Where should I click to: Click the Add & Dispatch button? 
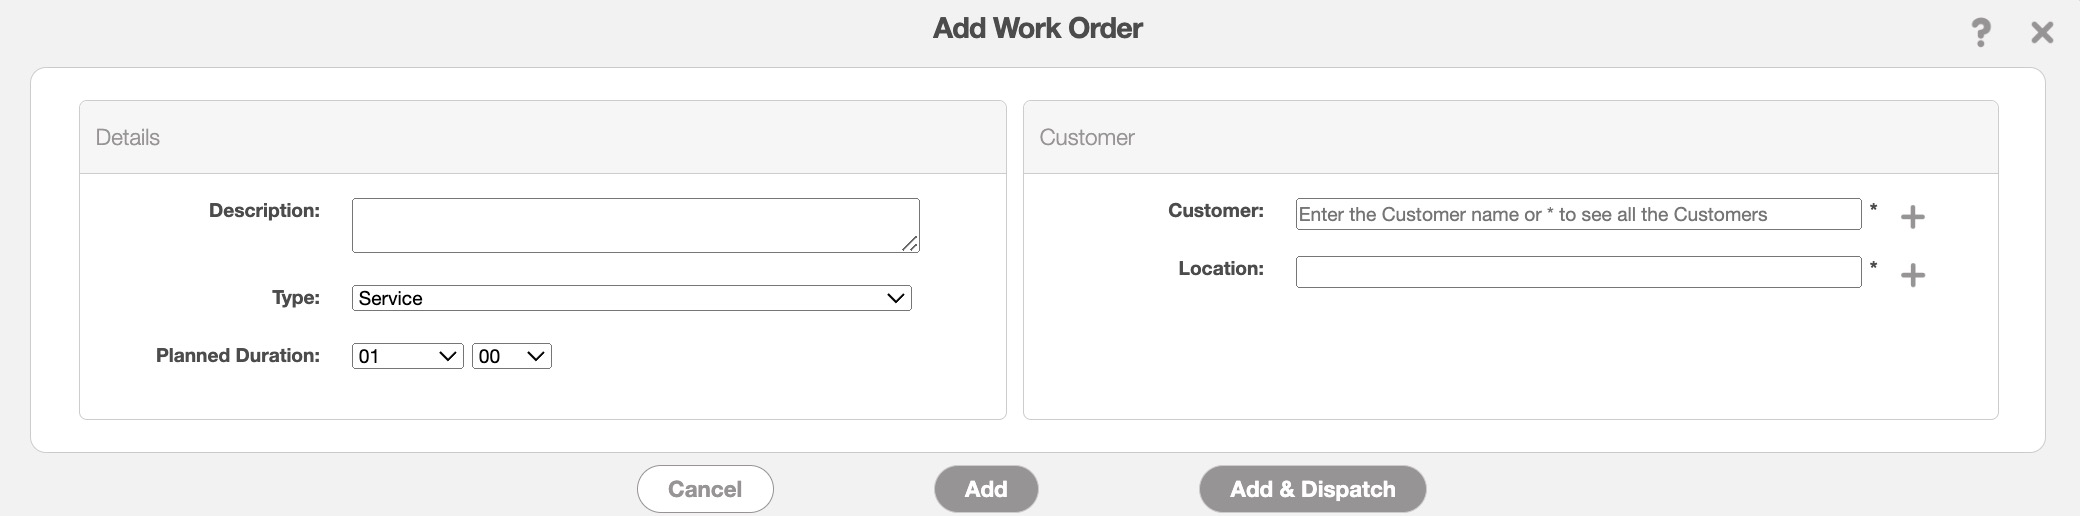click(1312, 489)
